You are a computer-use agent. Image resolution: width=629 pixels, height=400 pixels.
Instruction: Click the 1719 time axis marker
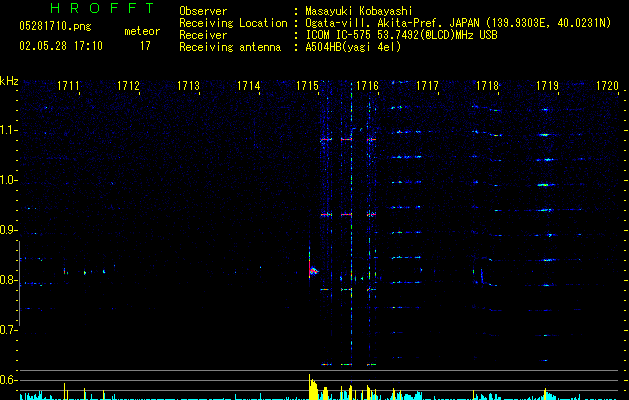(548, 86)
